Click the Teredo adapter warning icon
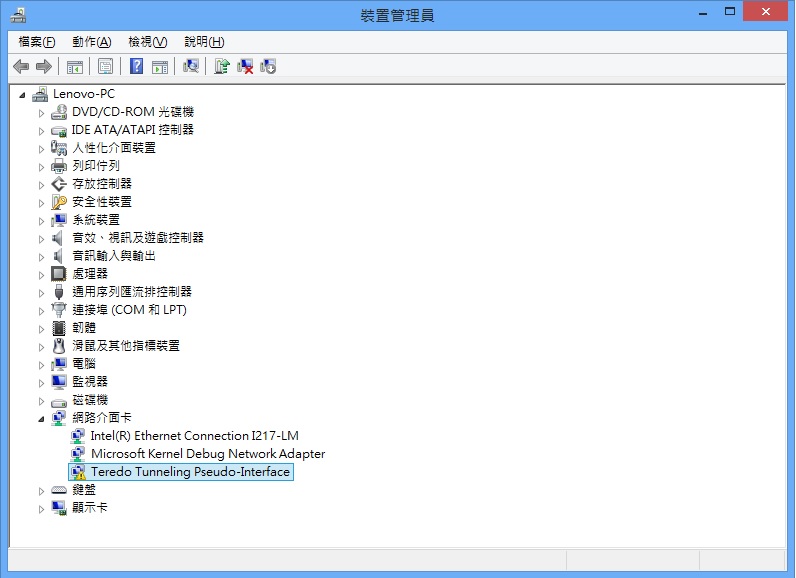 tap(78, 472)
